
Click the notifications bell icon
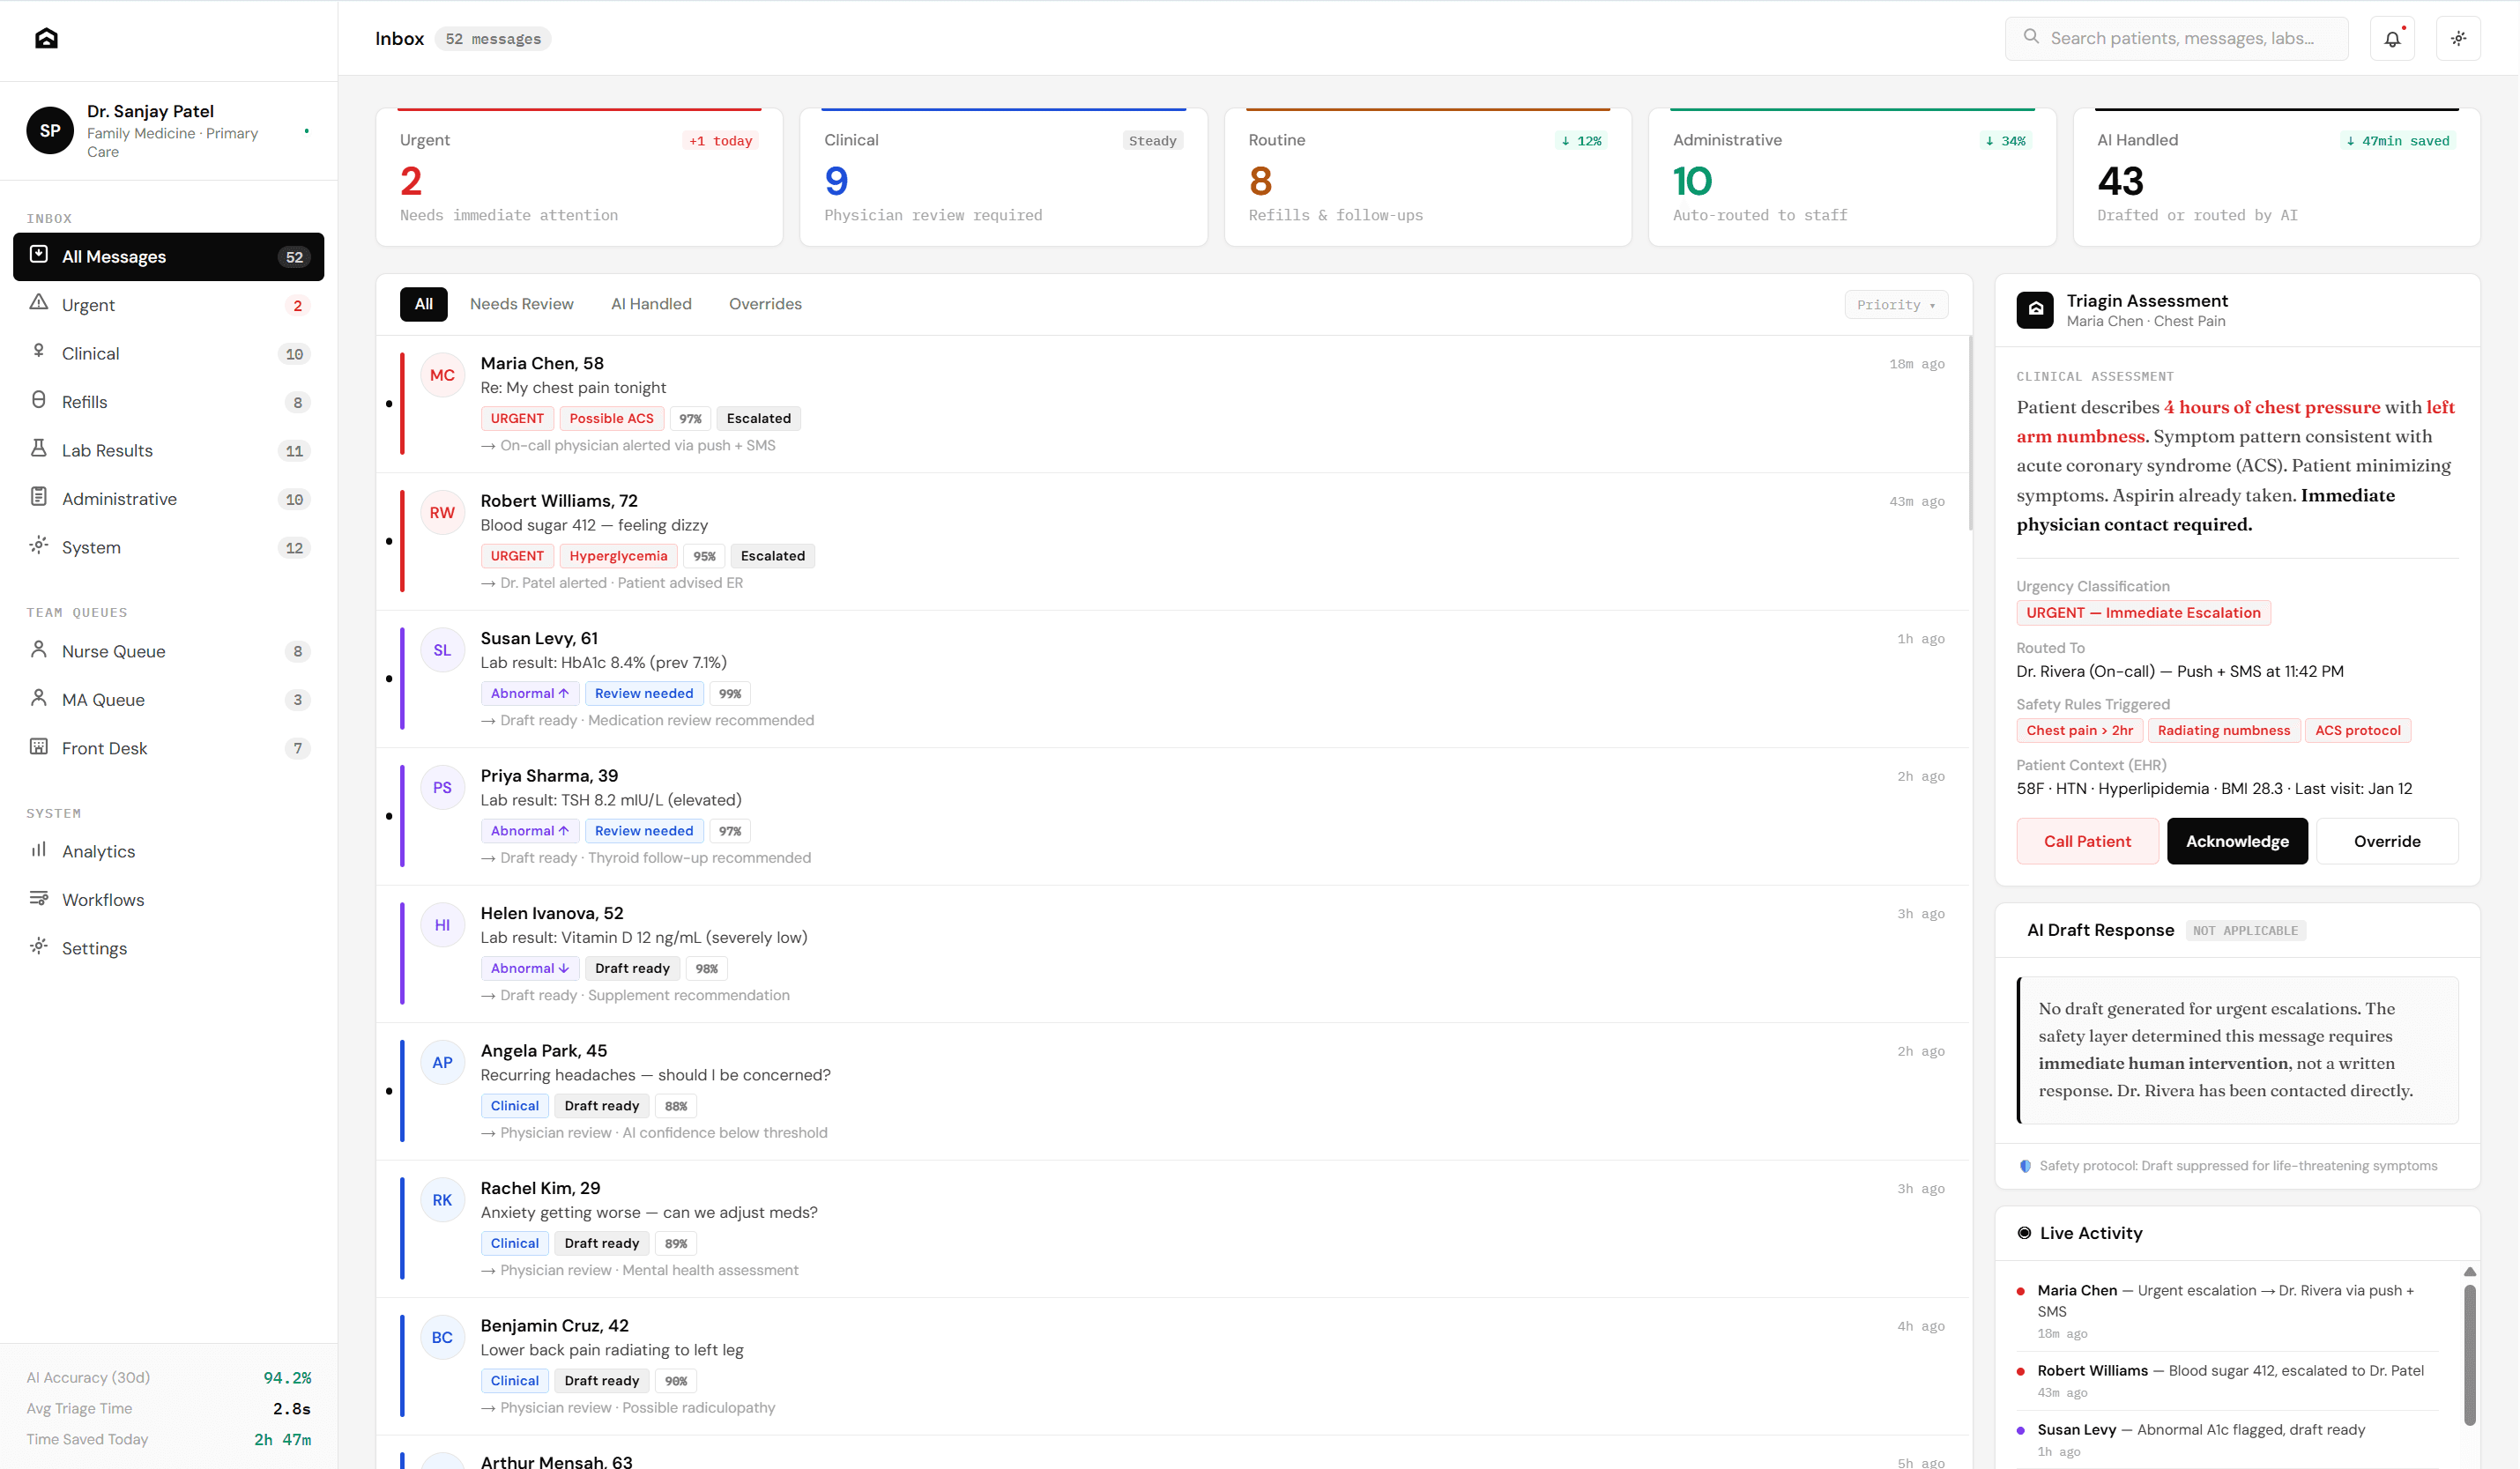[2391, 39]
